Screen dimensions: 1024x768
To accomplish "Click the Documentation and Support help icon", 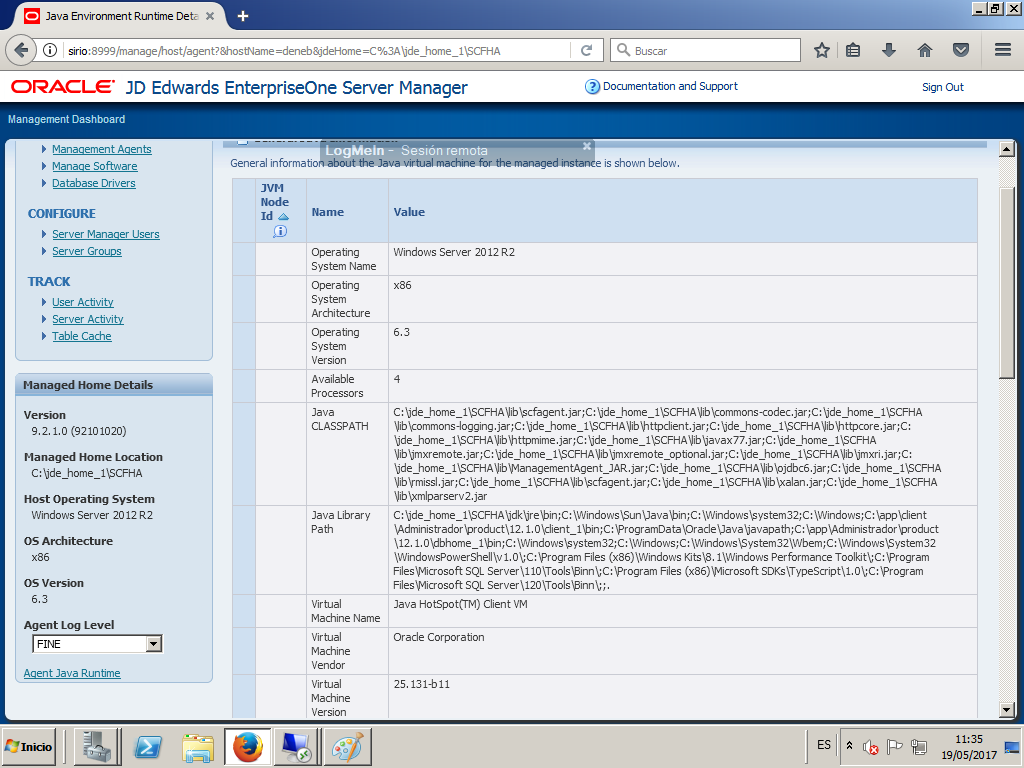I will tap(592, 86).
